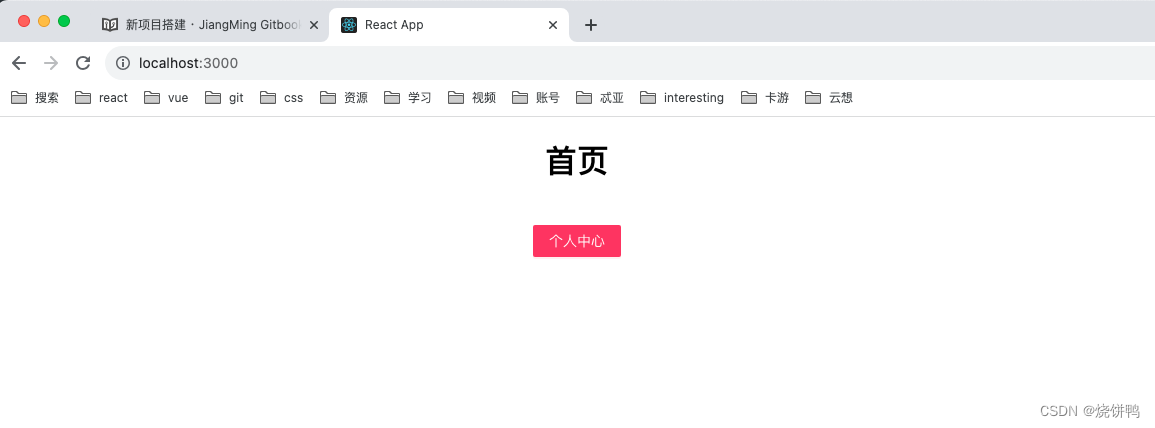Screen dimensions: 1155x428
Task: Open the 搜索 bookmark folder
Action: click(35, 98)
